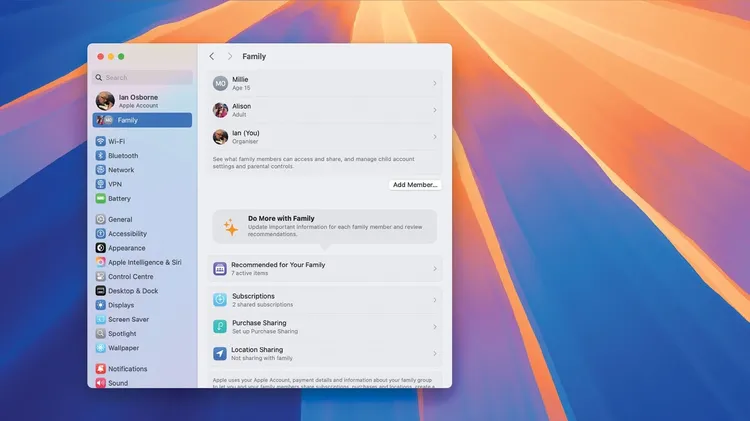
Task: Click the Appearance icon
Action: coord(100,248)
